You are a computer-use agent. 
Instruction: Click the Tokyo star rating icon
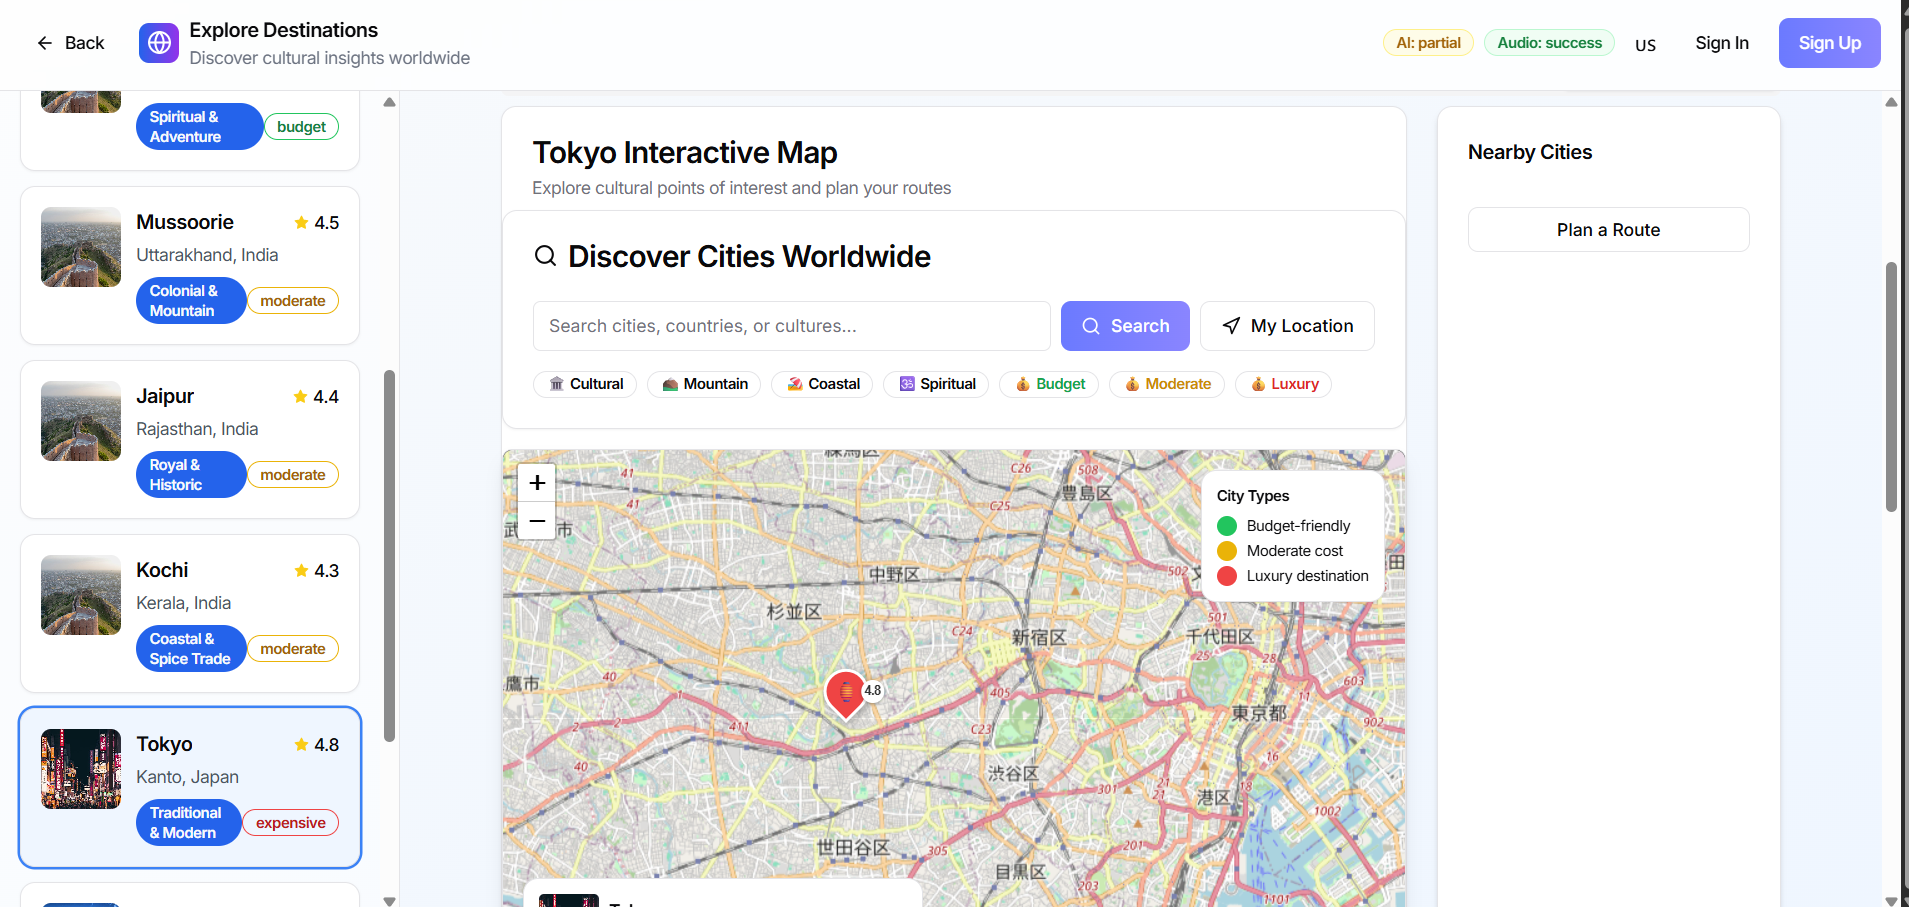tap(301, 744)
